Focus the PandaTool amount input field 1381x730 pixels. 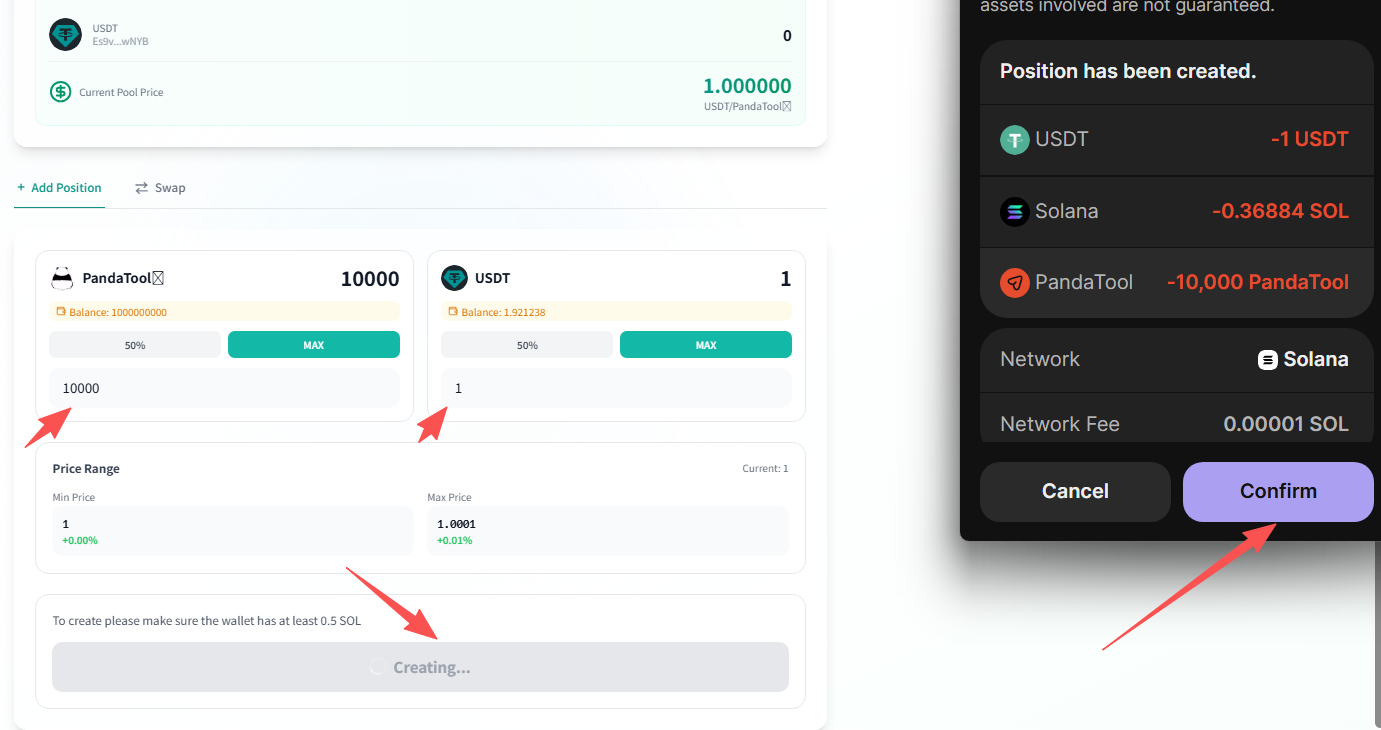[224, 388]
